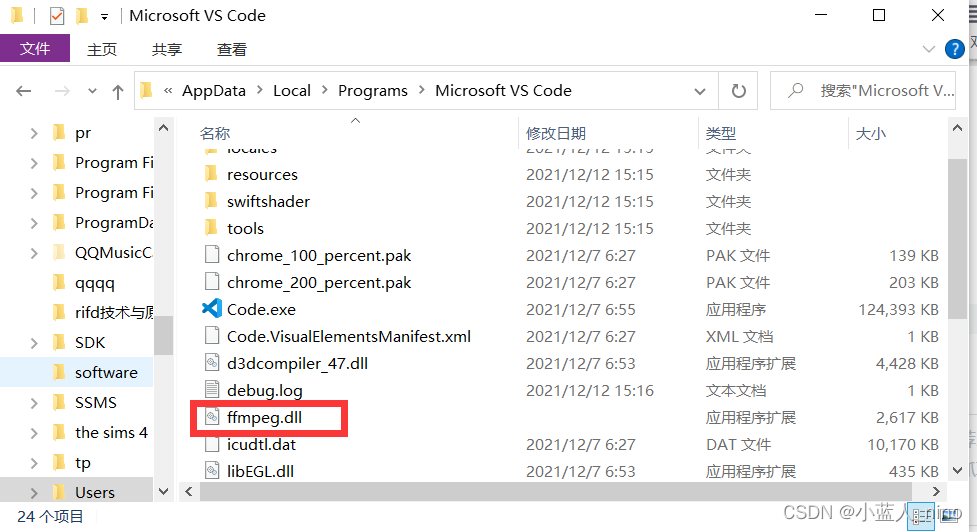The width and height of the screenshot is (977, 532).
Task: Select chrome_100_percent.pak file icon
Action: (x=212, y=255)
